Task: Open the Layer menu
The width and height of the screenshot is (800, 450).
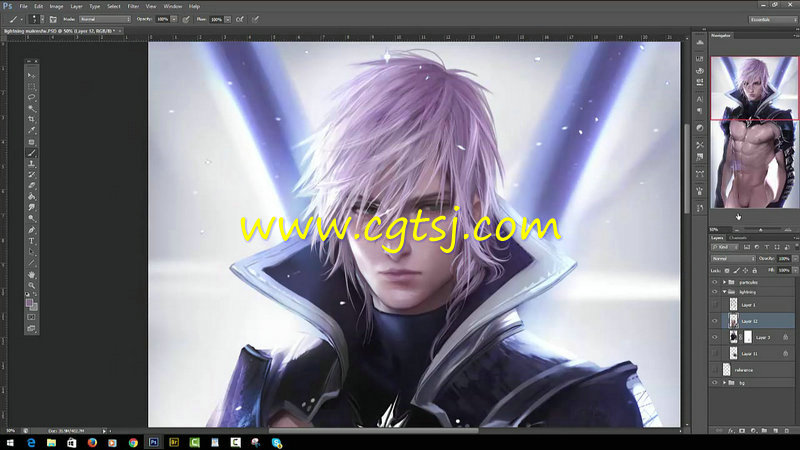Action: (77, 7)
